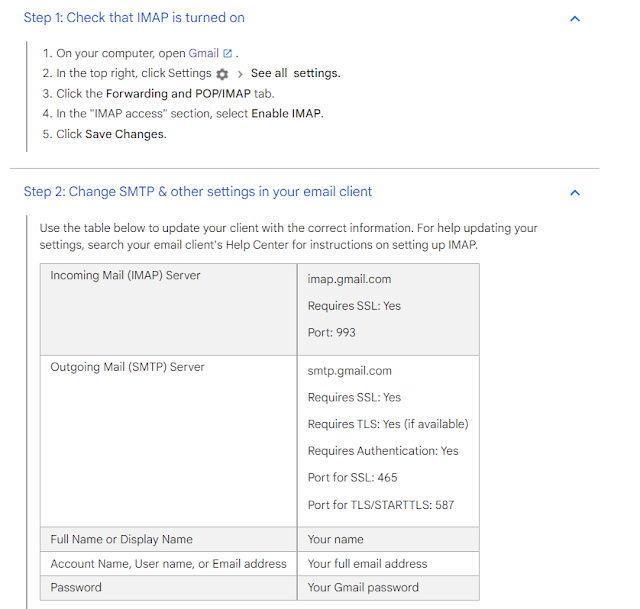Click the Step 2: Change SMTP & other settings heading
Screen dimensions: 640x609
pos(198,191)
